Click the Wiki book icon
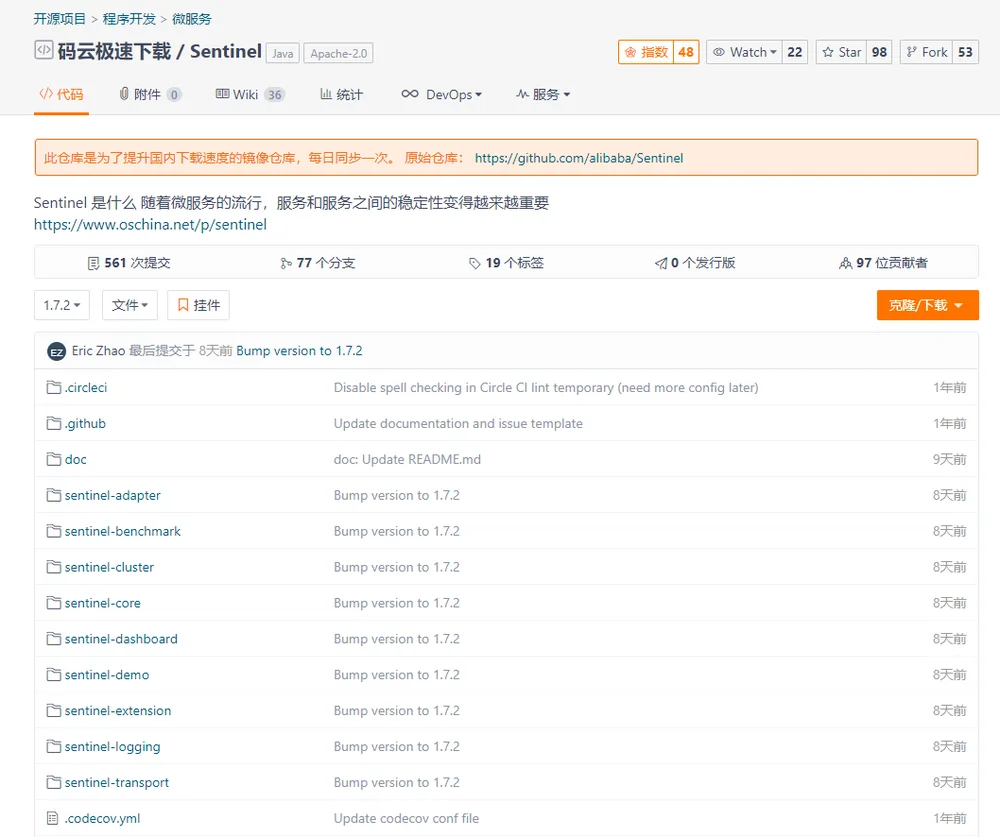The width and height of the screenshot is (1000, 837). (223, 94)
